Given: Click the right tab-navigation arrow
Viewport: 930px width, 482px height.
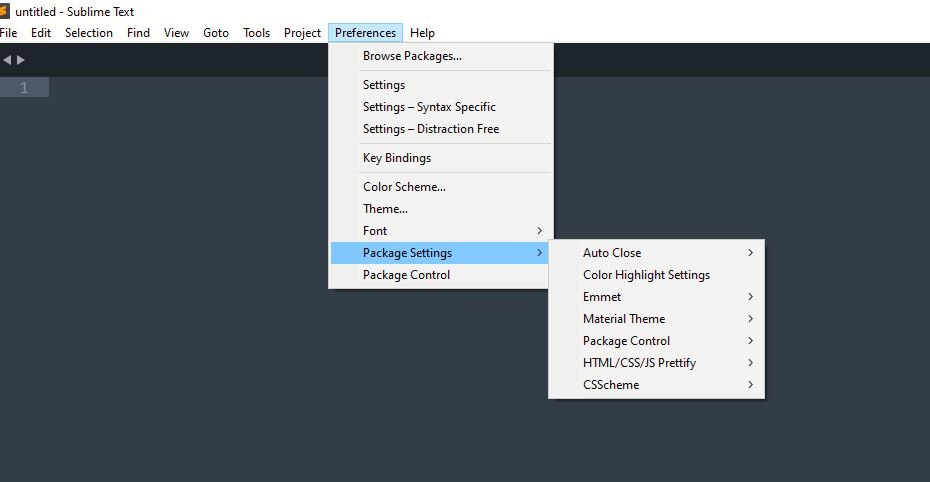Looking at the screenshot, I should 21,60.
